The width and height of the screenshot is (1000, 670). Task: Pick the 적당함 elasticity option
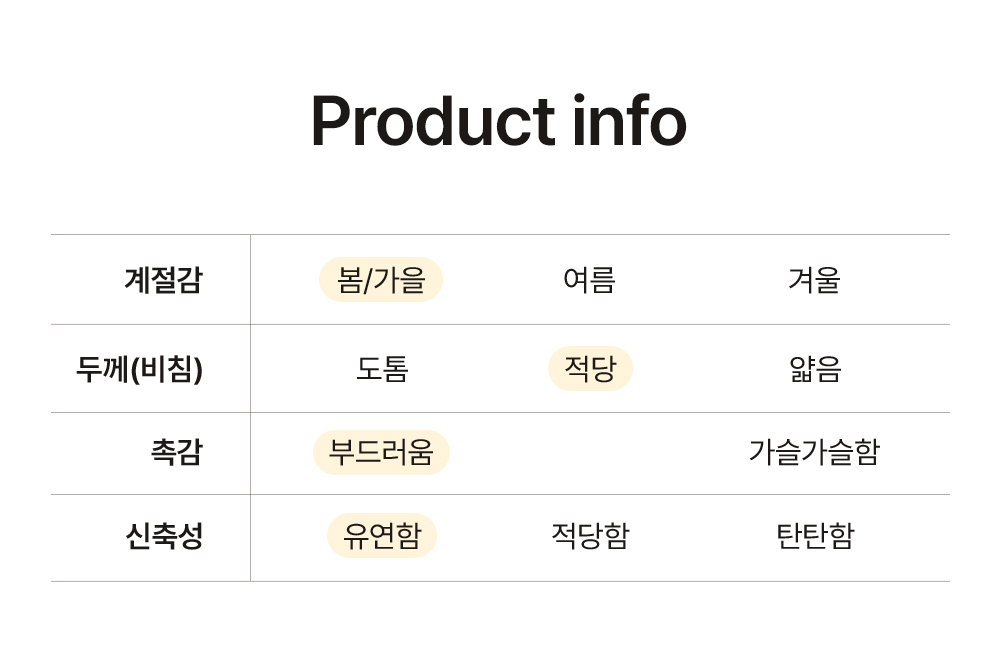click(590, 536)
